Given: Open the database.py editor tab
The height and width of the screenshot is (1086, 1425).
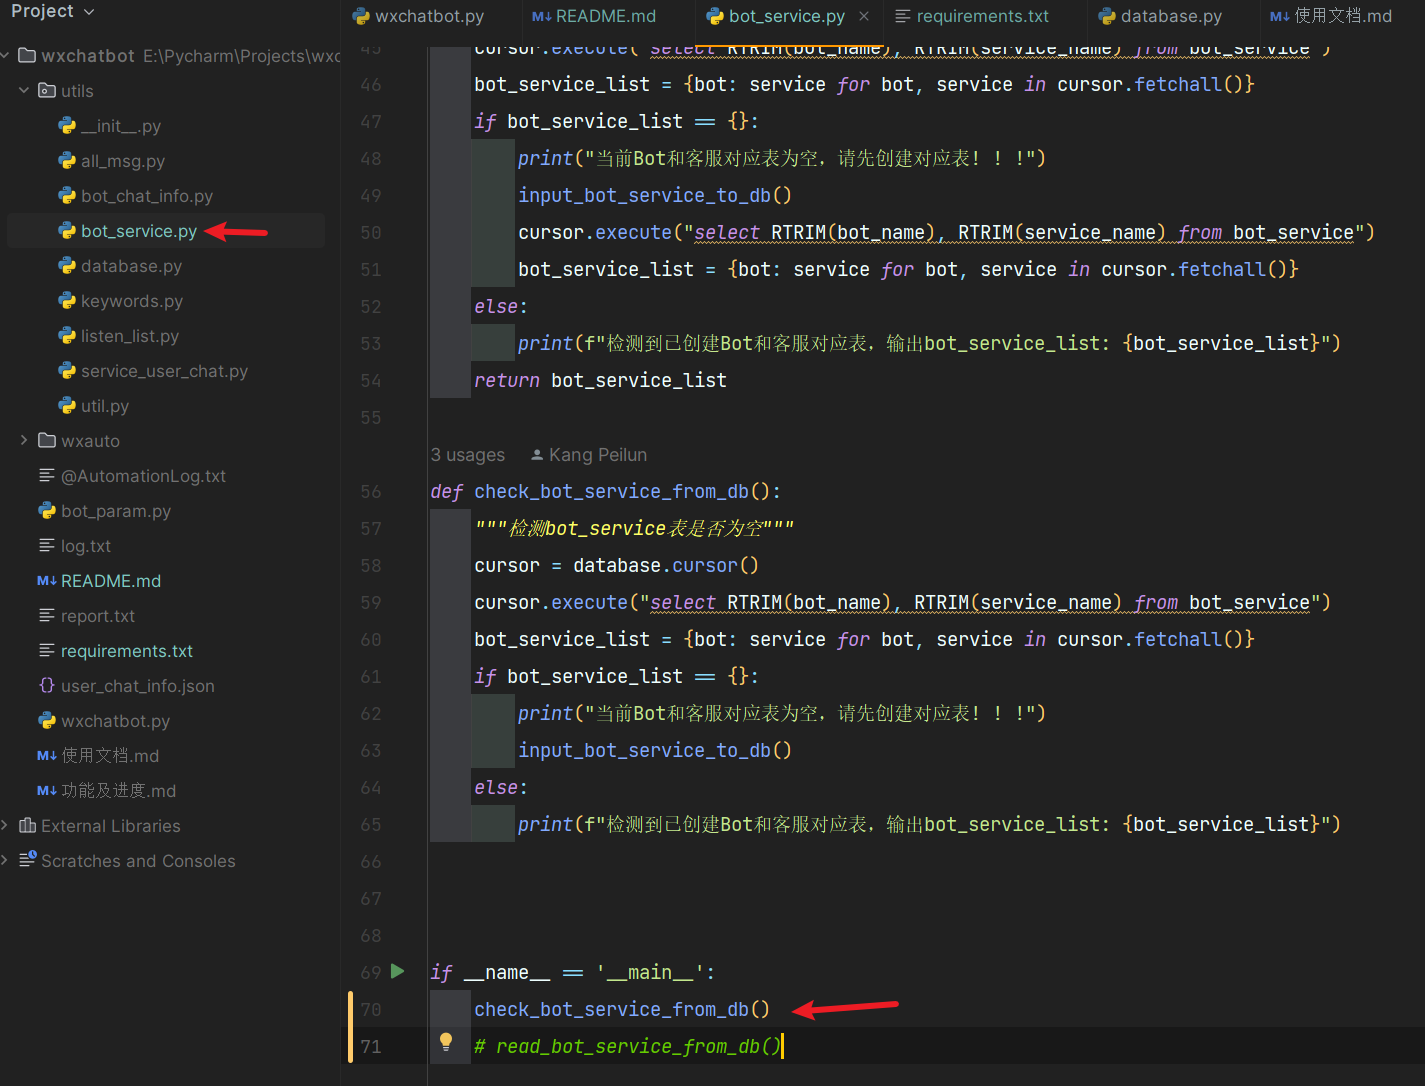Looking at the screenshot, I should (x=1160, y=16).
